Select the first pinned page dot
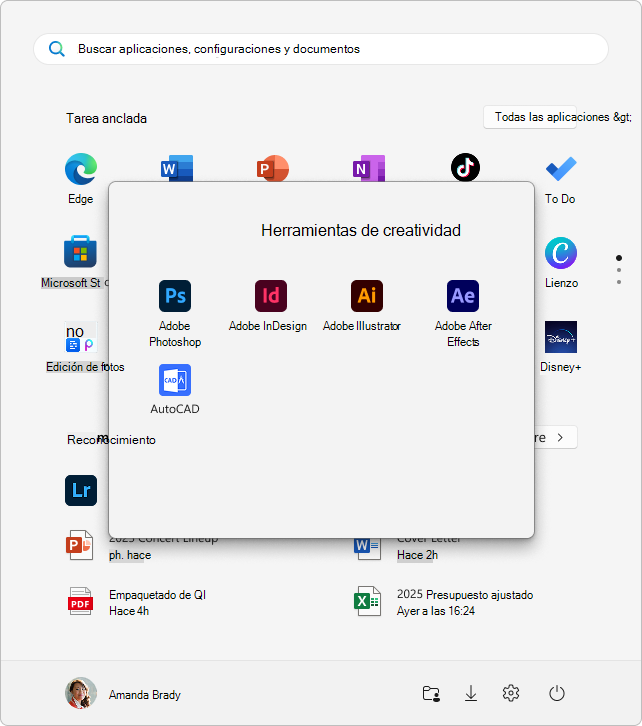 pos(619,258)
